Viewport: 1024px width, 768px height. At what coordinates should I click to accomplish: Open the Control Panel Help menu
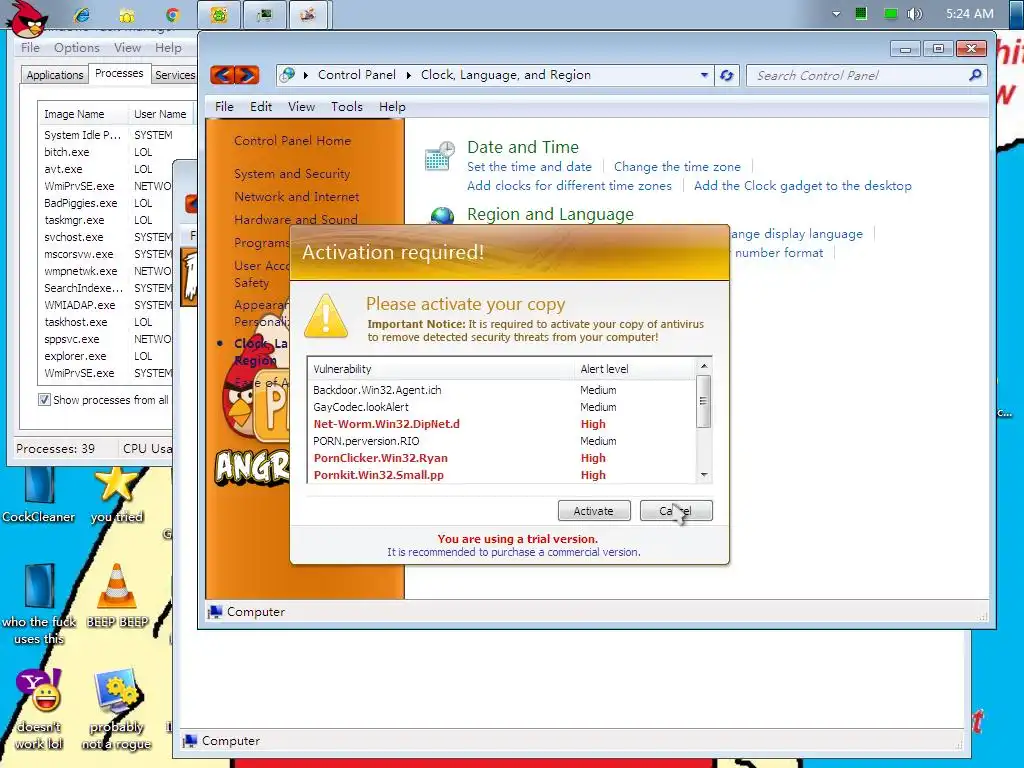coord(392,106)
